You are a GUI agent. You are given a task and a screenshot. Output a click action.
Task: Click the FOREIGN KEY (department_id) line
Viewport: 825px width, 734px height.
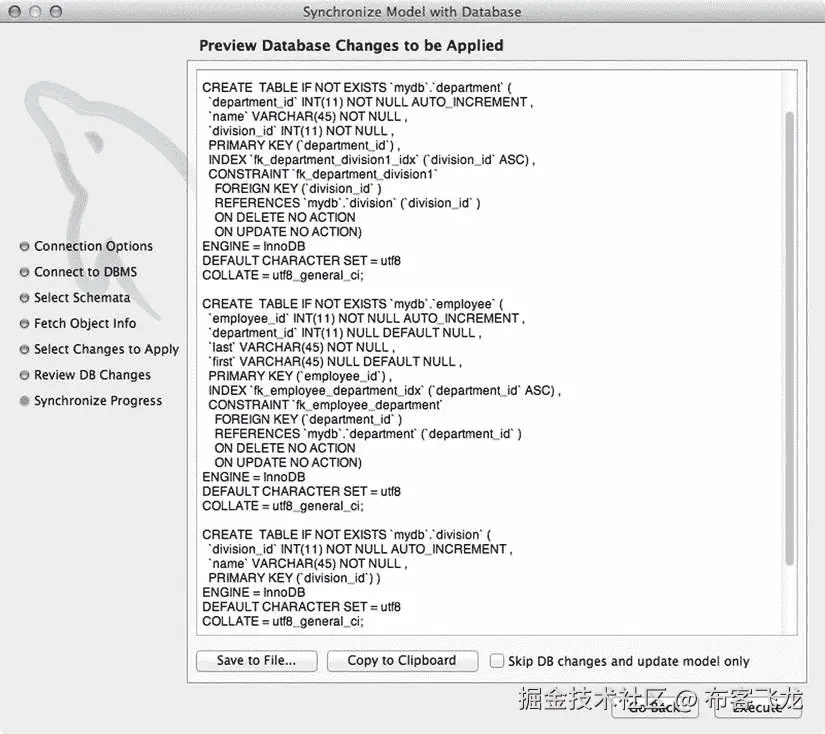(308, 420)
